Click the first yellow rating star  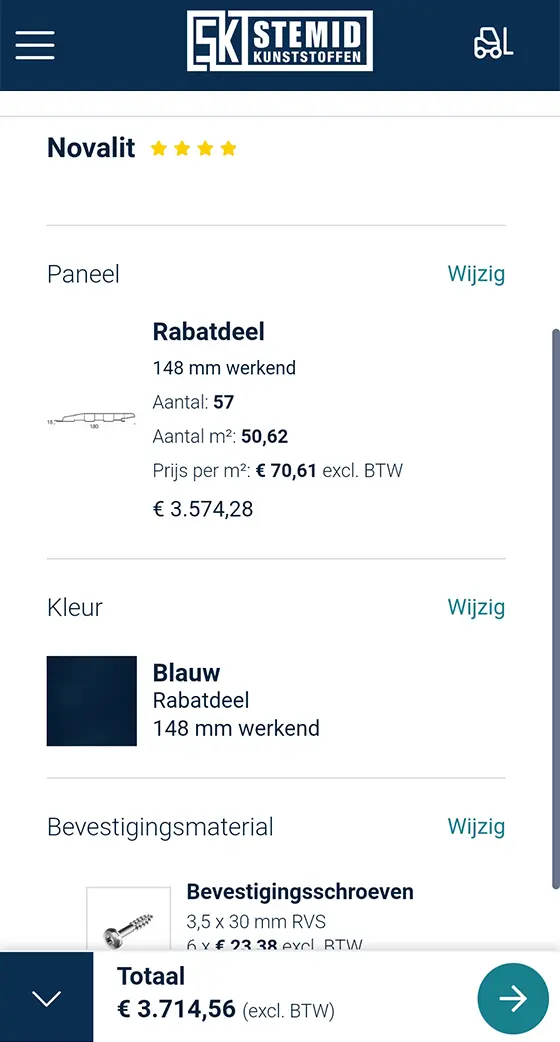[x=158, y=148]
